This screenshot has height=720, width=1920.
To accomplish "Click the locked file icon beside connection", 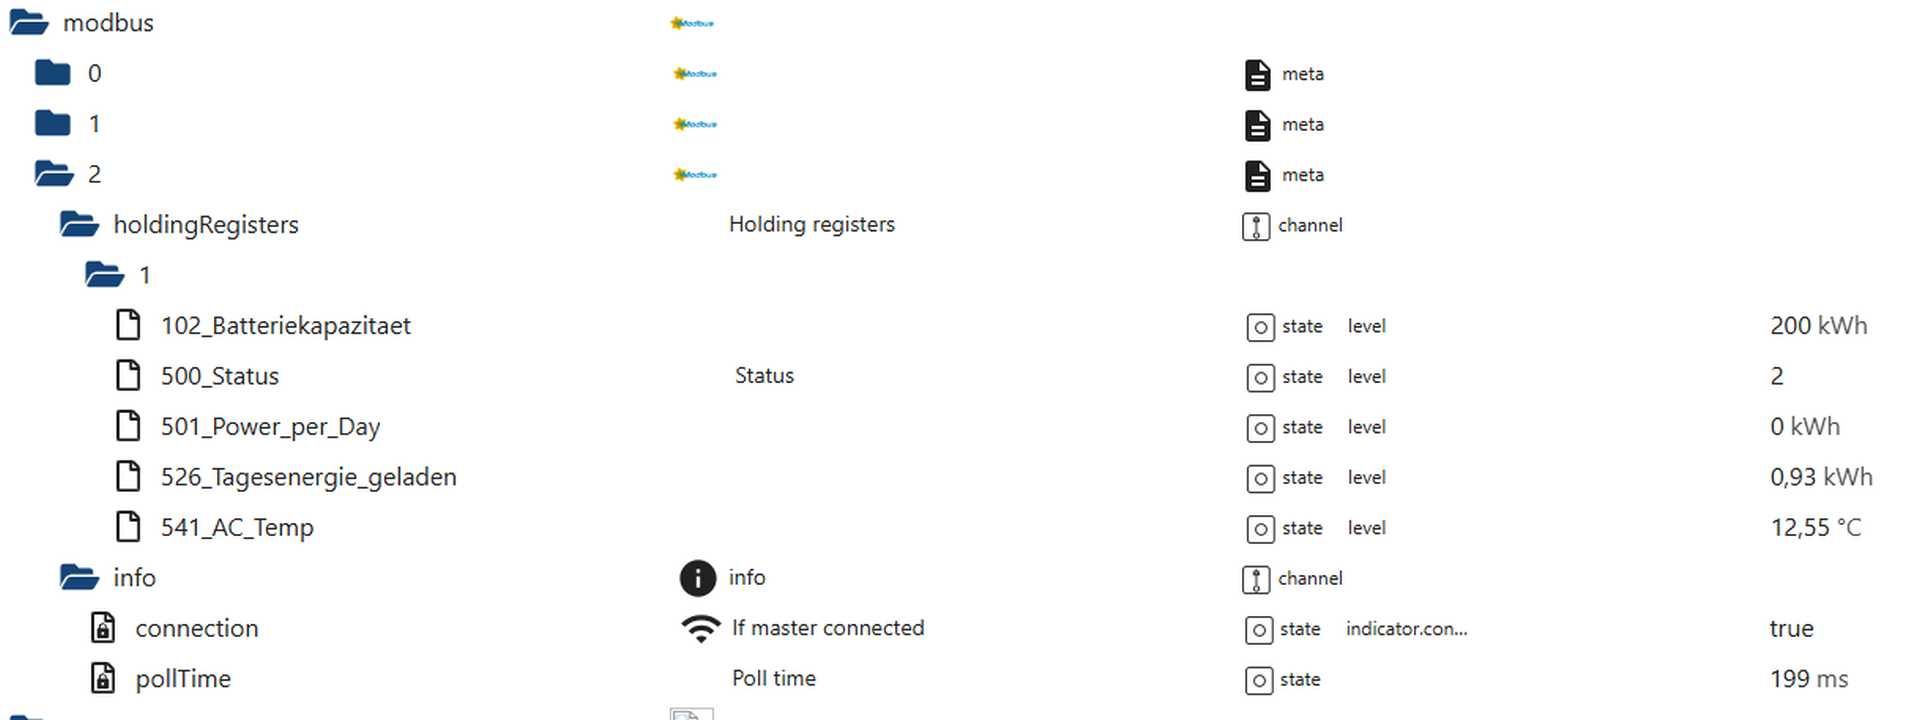I will click(103, 628).
